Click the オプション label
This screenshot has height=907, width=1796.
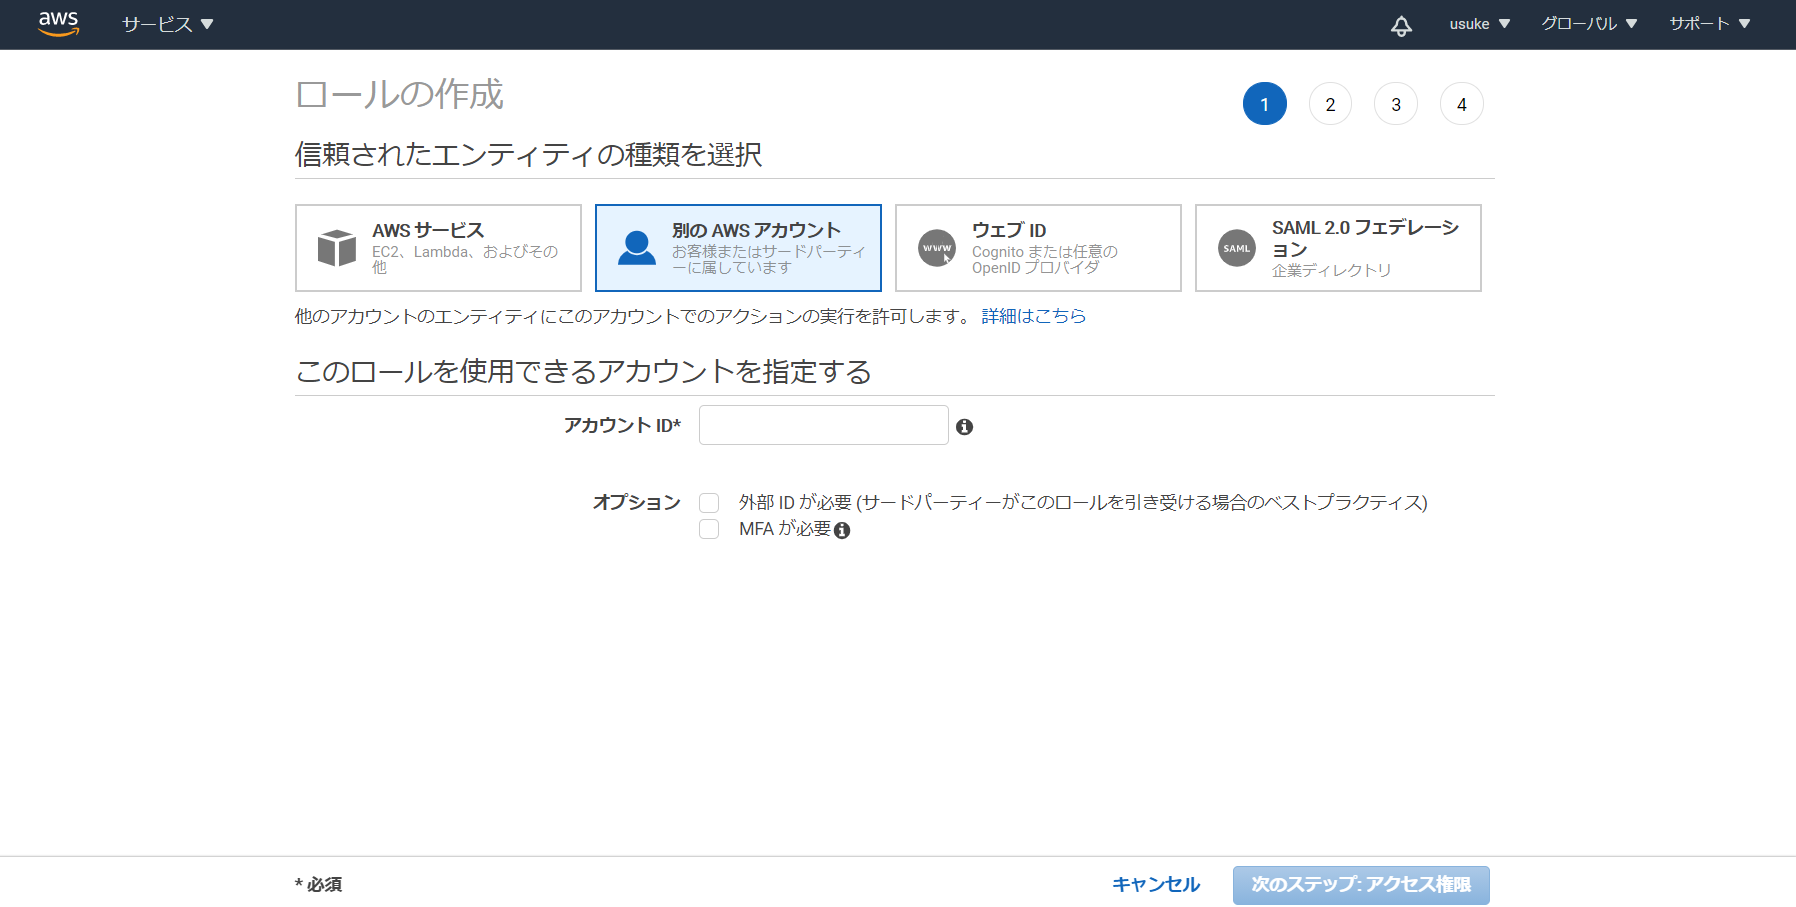[636, 502]
